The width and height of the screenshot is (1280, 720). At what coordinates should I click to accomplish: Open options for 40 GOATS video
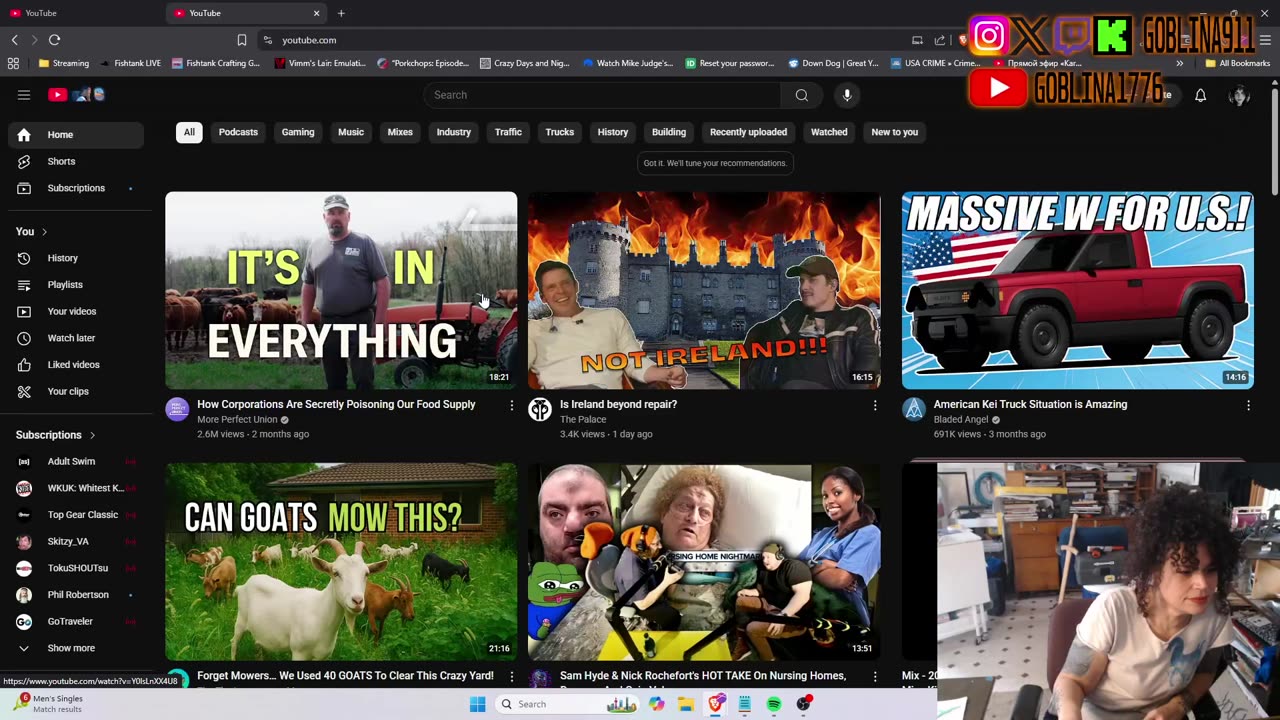tap(511, 676)
